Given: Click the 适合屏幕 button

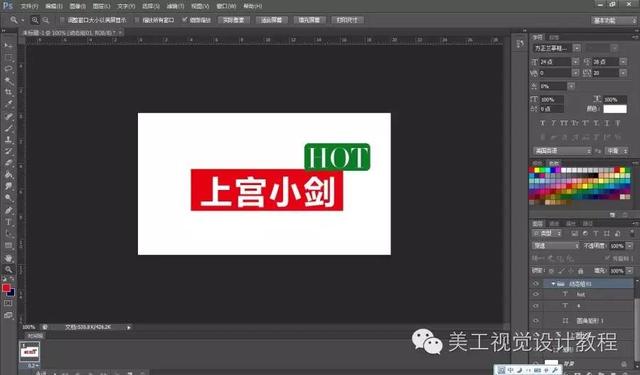Looking at the screenshot, I should (271, 20).
